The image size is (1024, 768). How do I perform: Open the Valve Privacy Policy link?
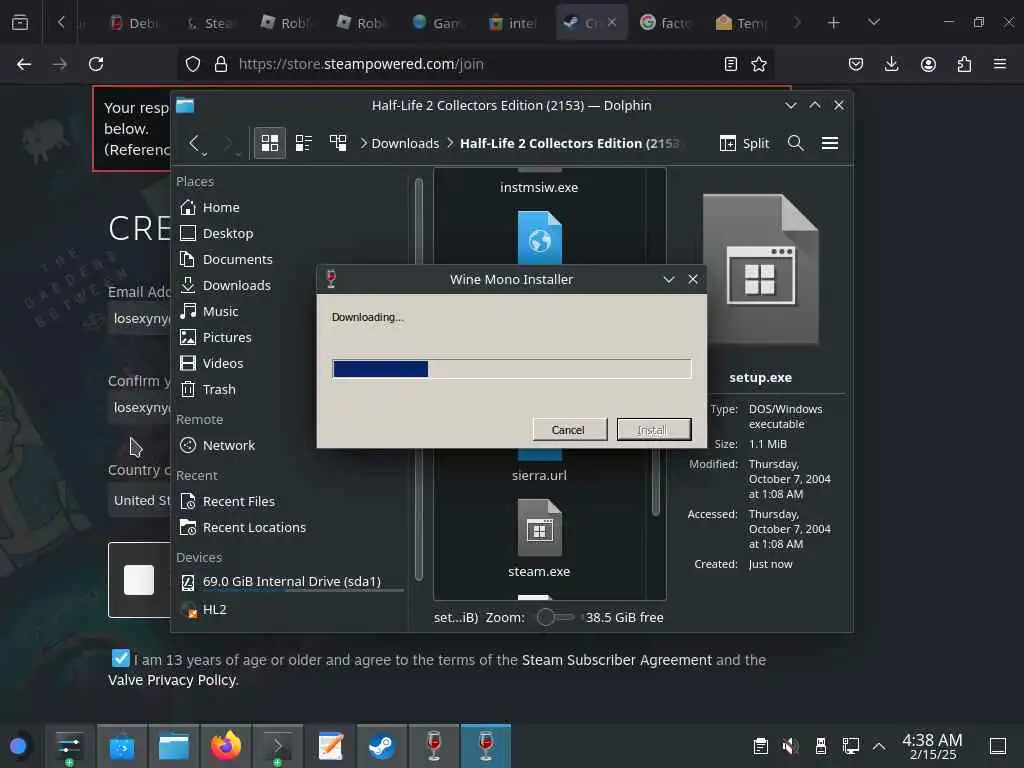coord(172,680)
